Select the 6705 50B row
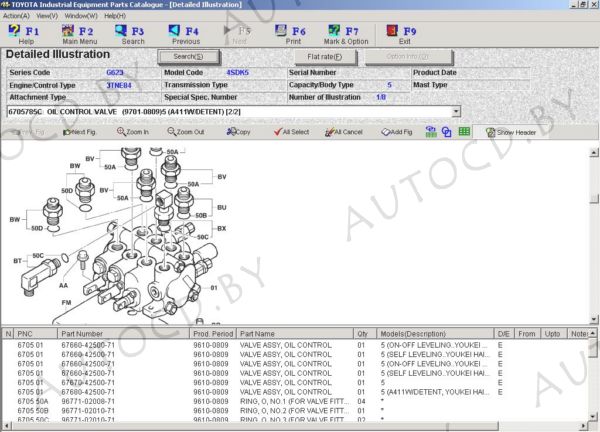The width and height of the screenshot is (600, 432). coord(295,411)
